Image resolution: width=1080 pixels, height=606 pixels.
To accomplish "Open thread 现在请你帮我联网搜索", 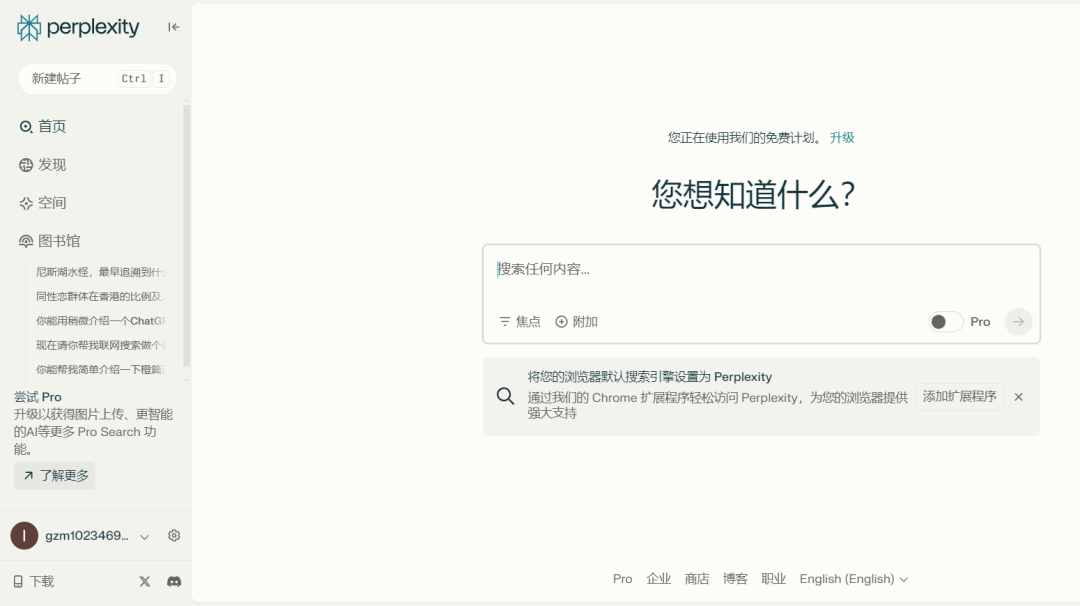I will 101,345.
